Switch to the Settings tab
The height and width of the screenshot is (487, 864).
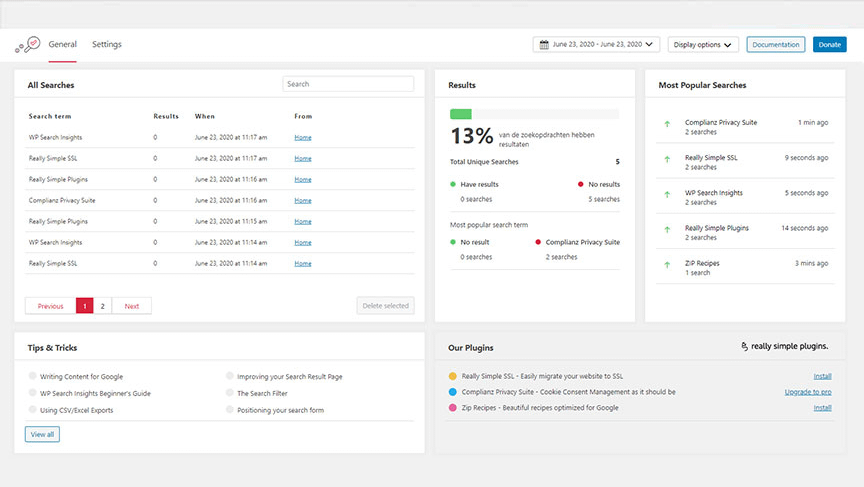click(x=106, y=44)
